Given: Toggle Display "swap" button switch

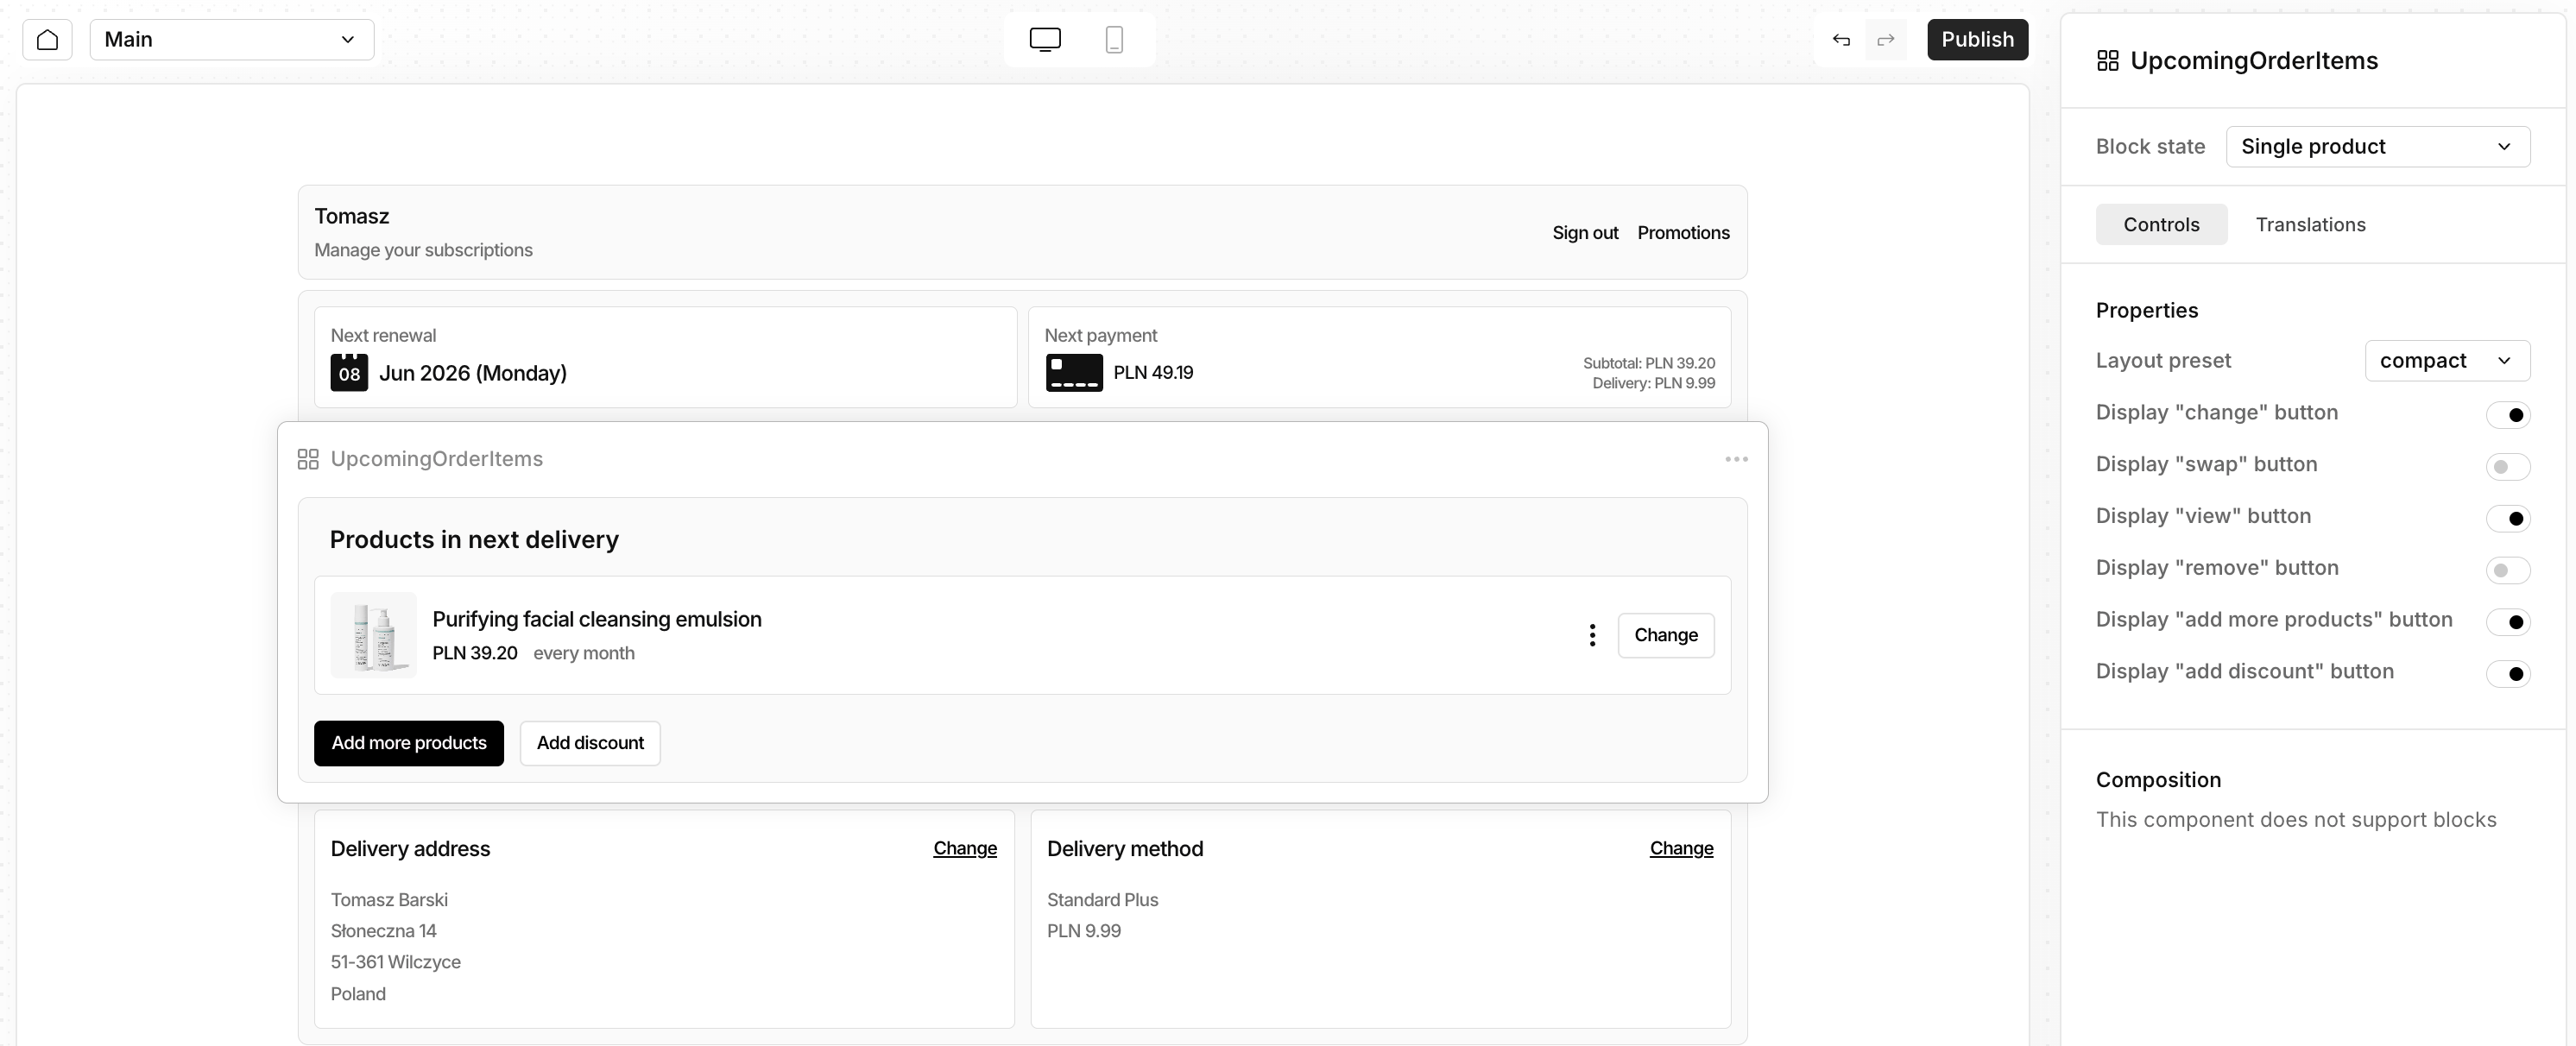Looking at the screenshot, I should coord(2507,466).
